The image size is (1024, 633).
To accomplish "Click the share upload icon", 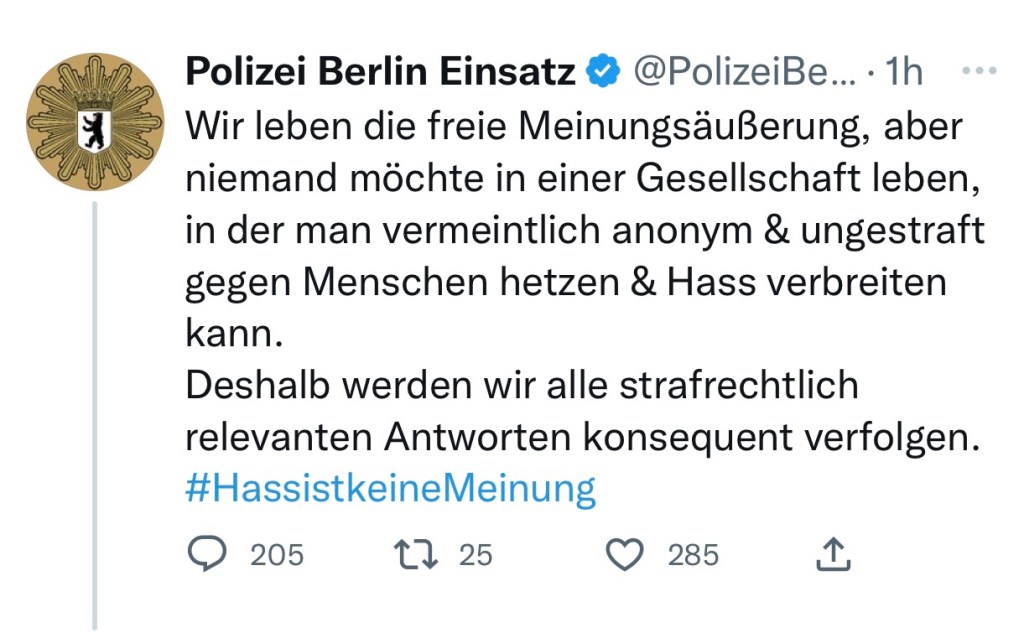I will 833,554.
